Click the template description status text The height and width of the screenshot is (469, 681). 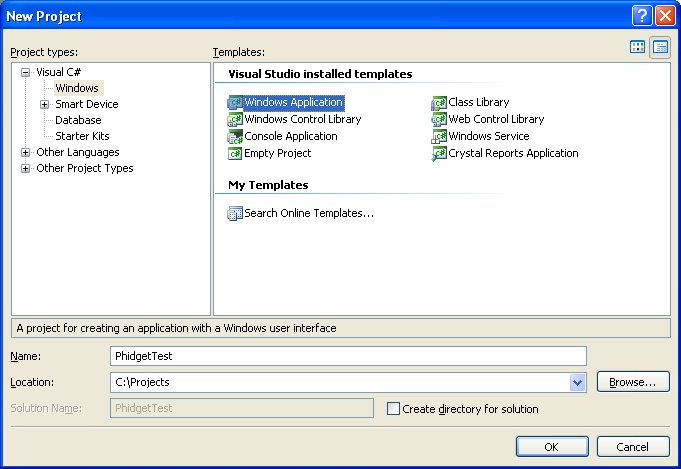(176, 328)
